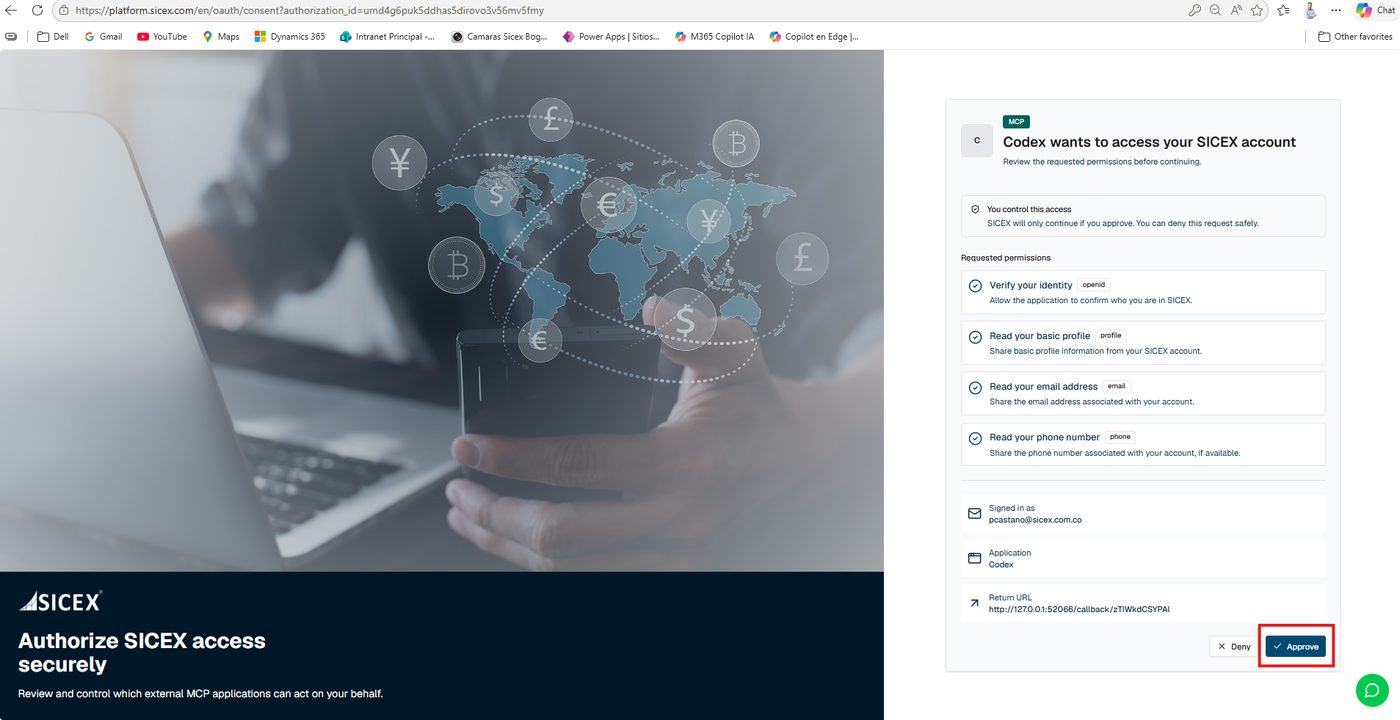The image size is (1400, 720).
Task: Open the Maps bookmark
Action: click(x=221, y=36)
